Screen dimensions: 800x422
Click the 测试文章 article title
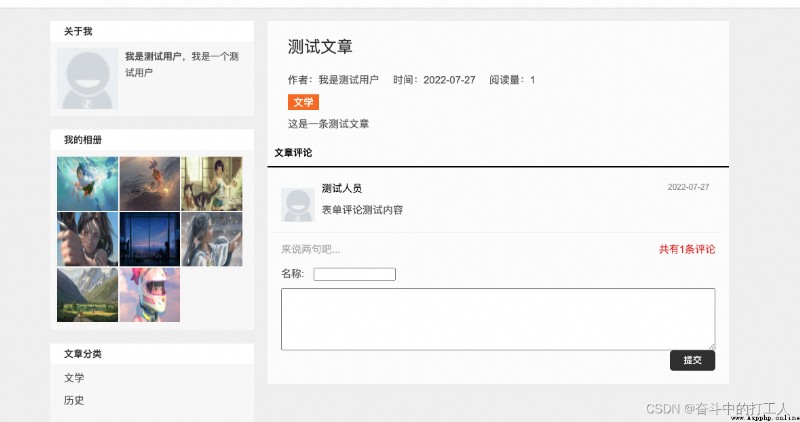(x=320, y=46)
